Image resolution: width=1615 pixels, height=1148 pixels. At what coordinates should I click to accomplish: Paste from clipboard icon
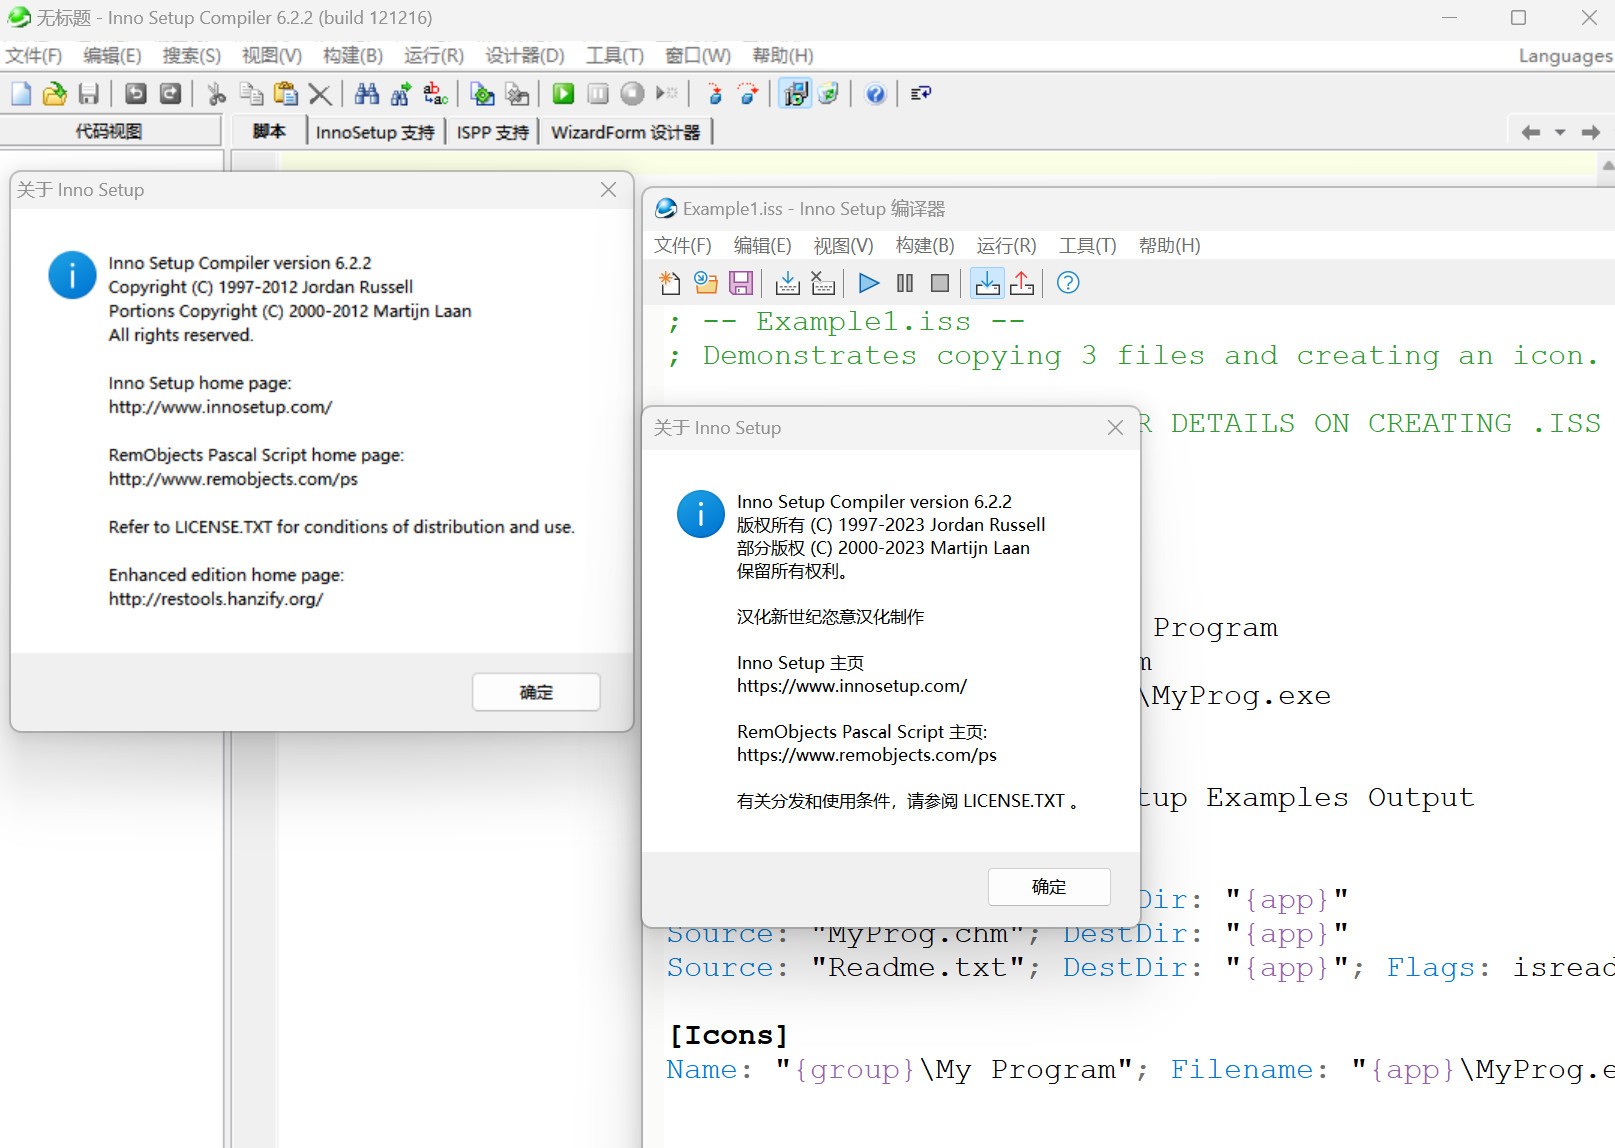tap(286, 94)
